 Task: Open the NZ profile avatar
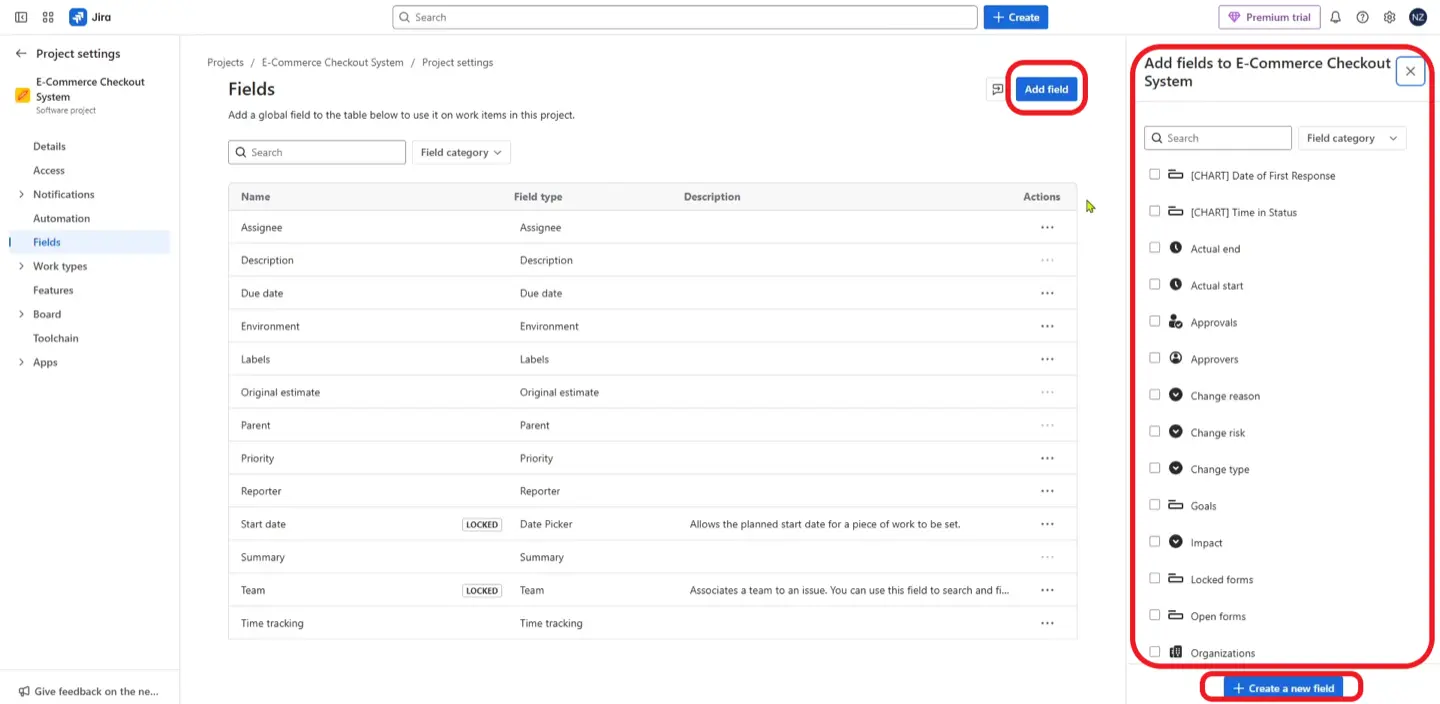point(1418,17)
